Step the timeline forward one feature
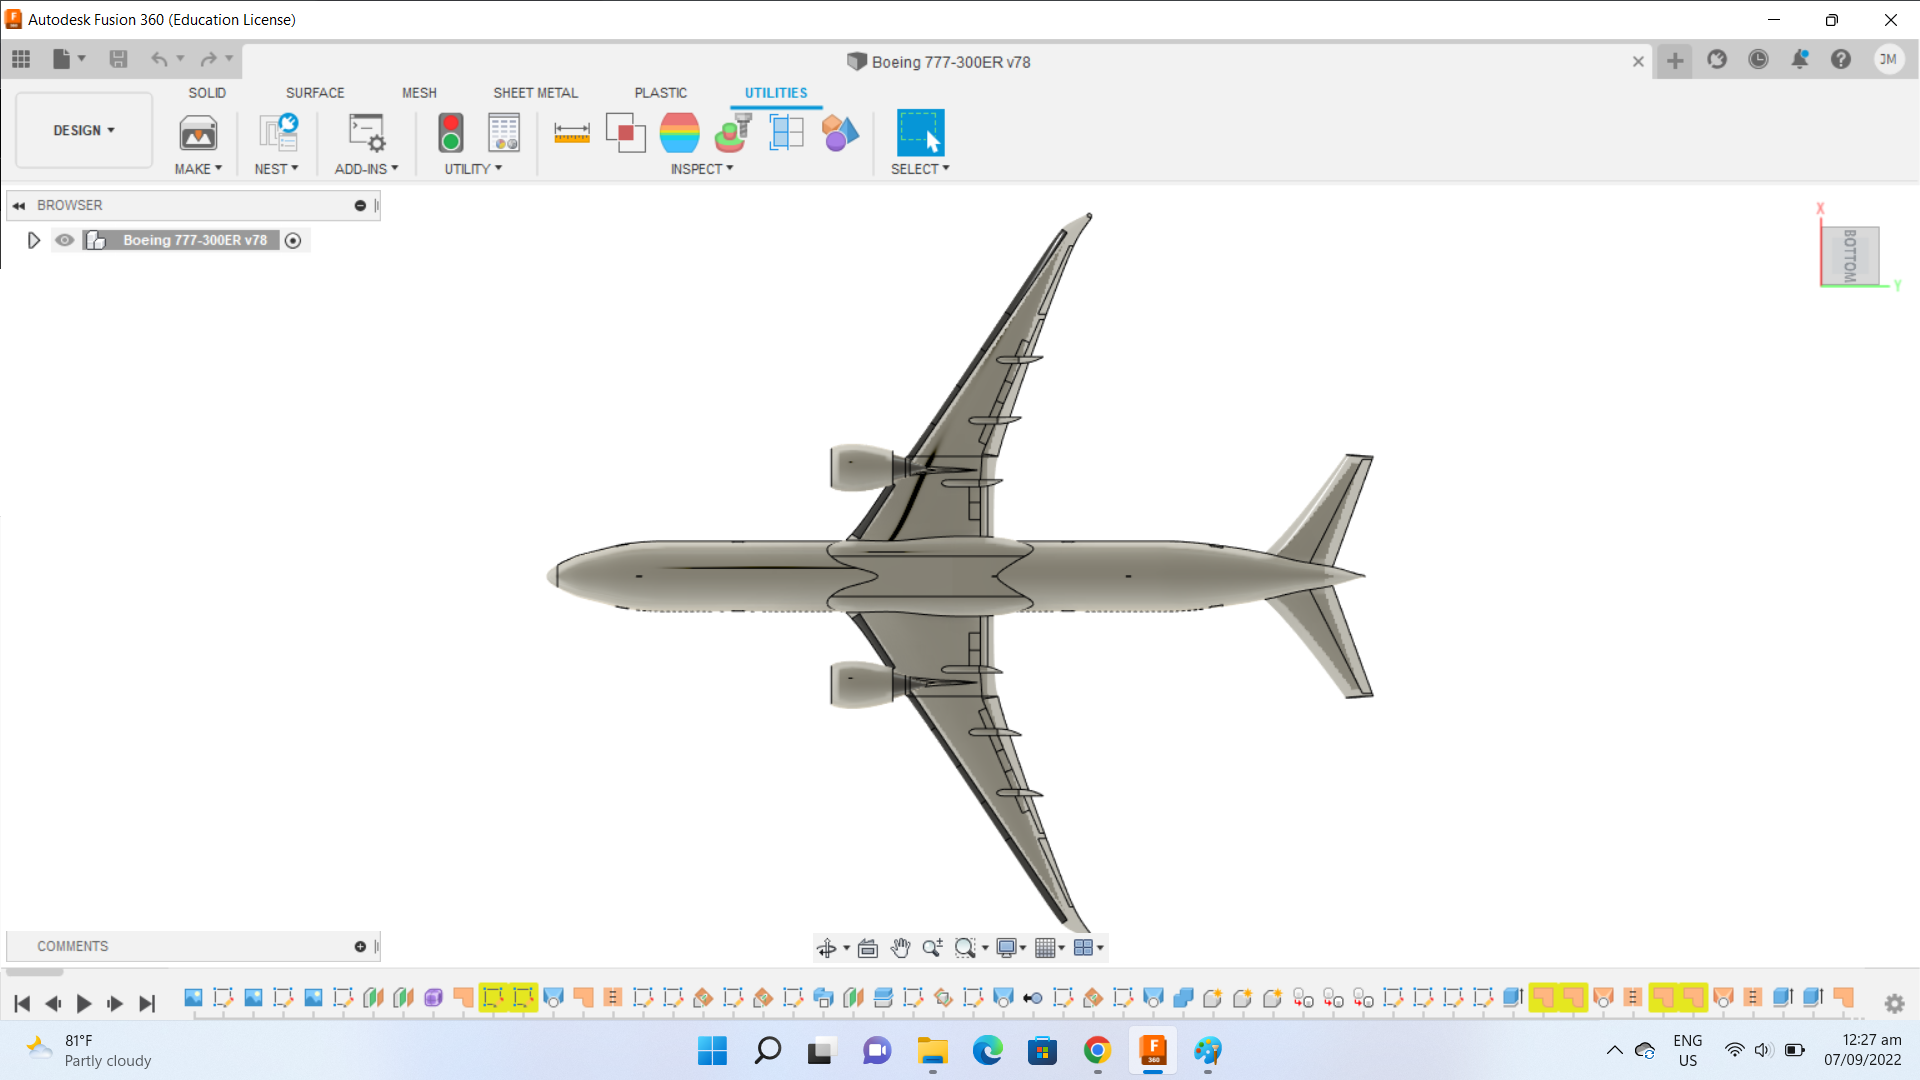The height and width of the screenshot is (1080, 1920). pos(115,1003)
